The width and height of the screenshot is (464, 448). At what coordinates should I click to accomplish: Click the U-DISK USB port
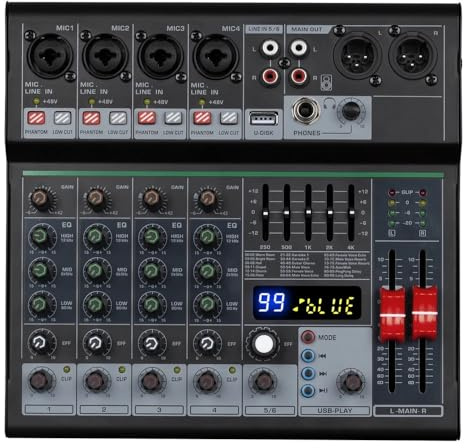click(x=264, y=118)
